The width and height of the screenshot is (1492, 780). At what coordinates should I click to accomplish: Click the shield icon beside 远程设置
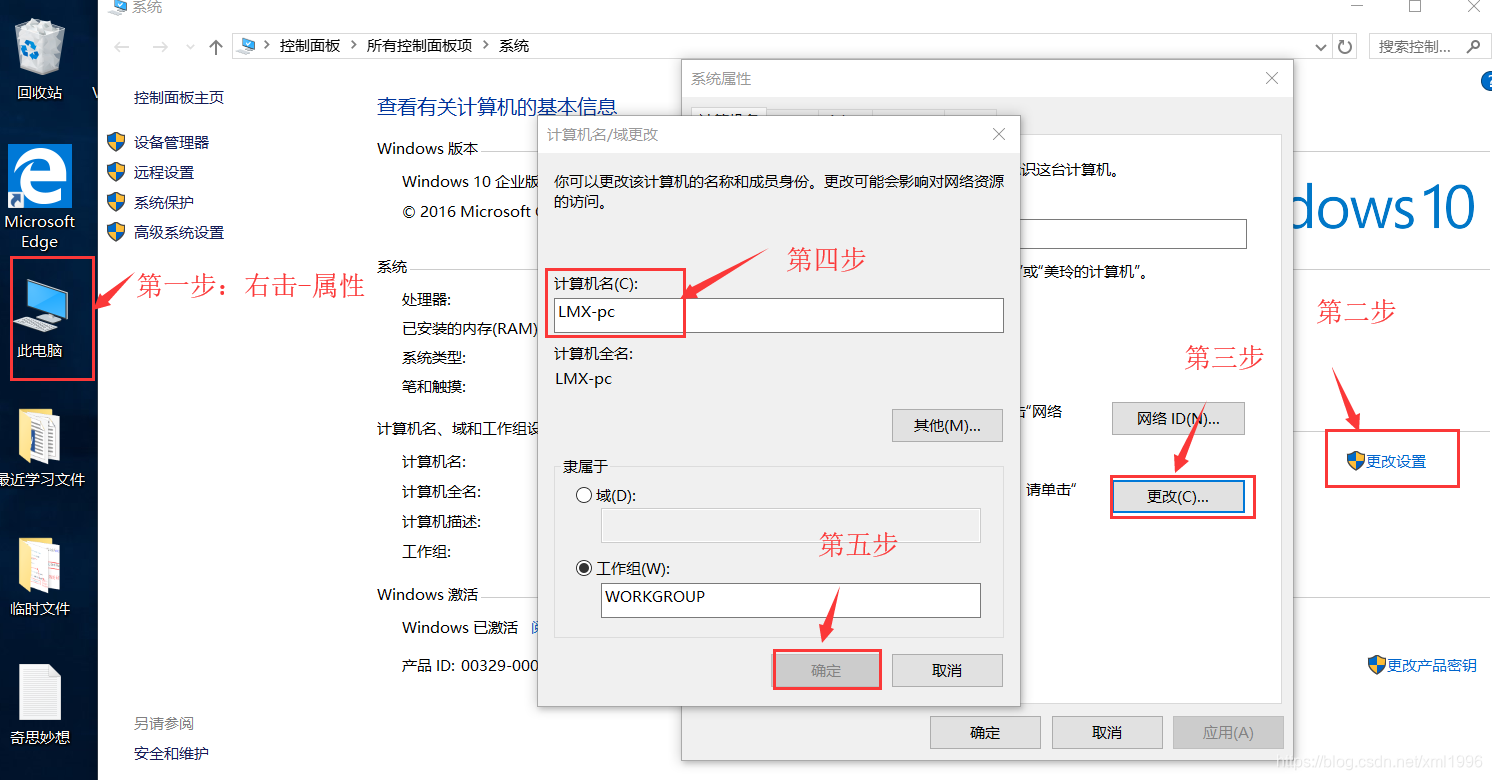click(116, 172)
